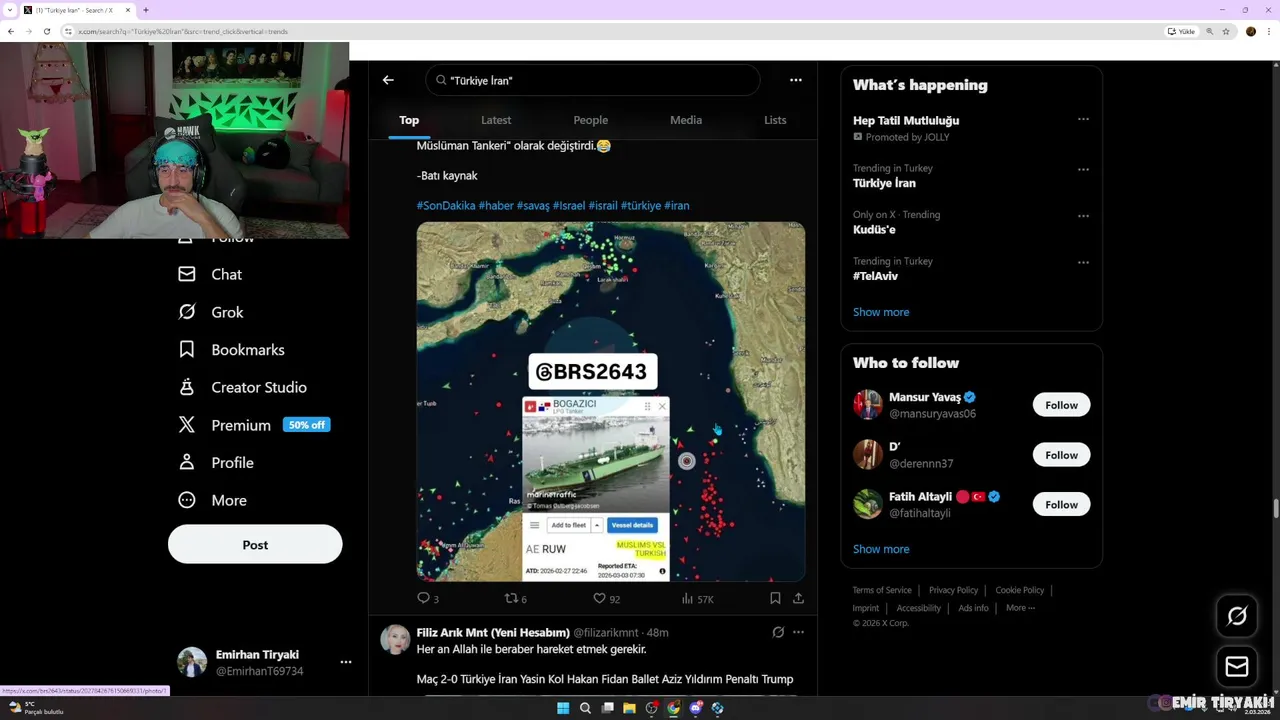Open Chrome tab search dropdown
Screen dimensions: 1280x720
[11, 10]
